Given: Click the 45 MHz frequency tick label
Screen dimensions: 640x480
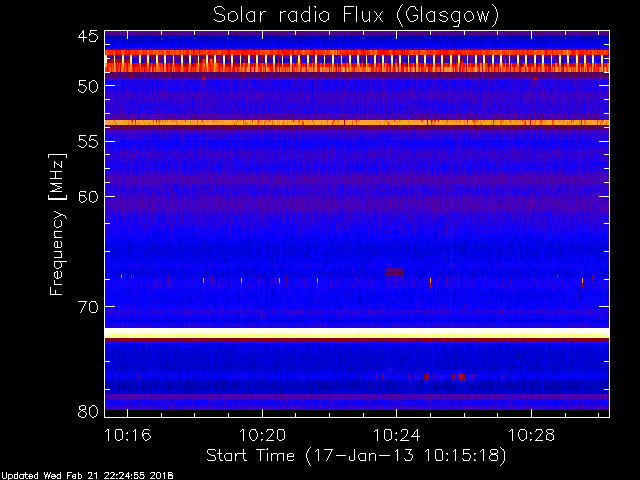Looking at the screenshot, I should point(87,37).
